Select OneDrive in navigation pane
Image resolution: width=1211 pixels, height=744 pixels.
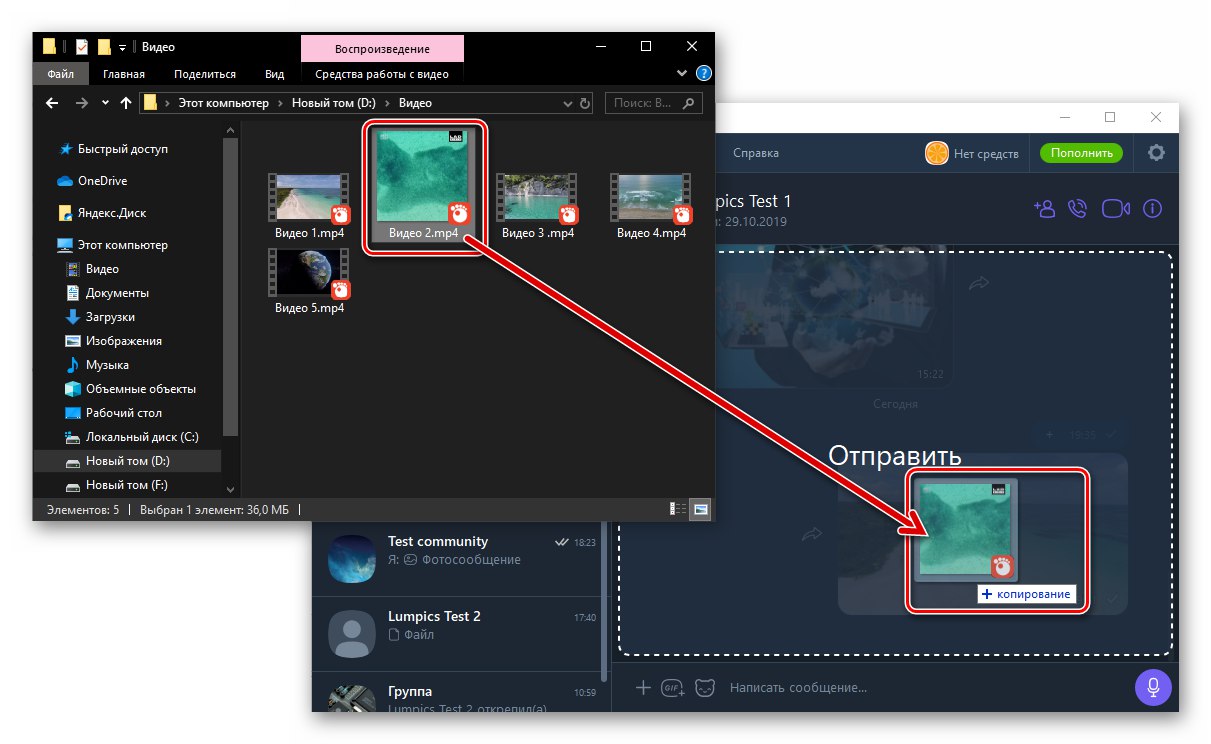click(x=102, y=181)
